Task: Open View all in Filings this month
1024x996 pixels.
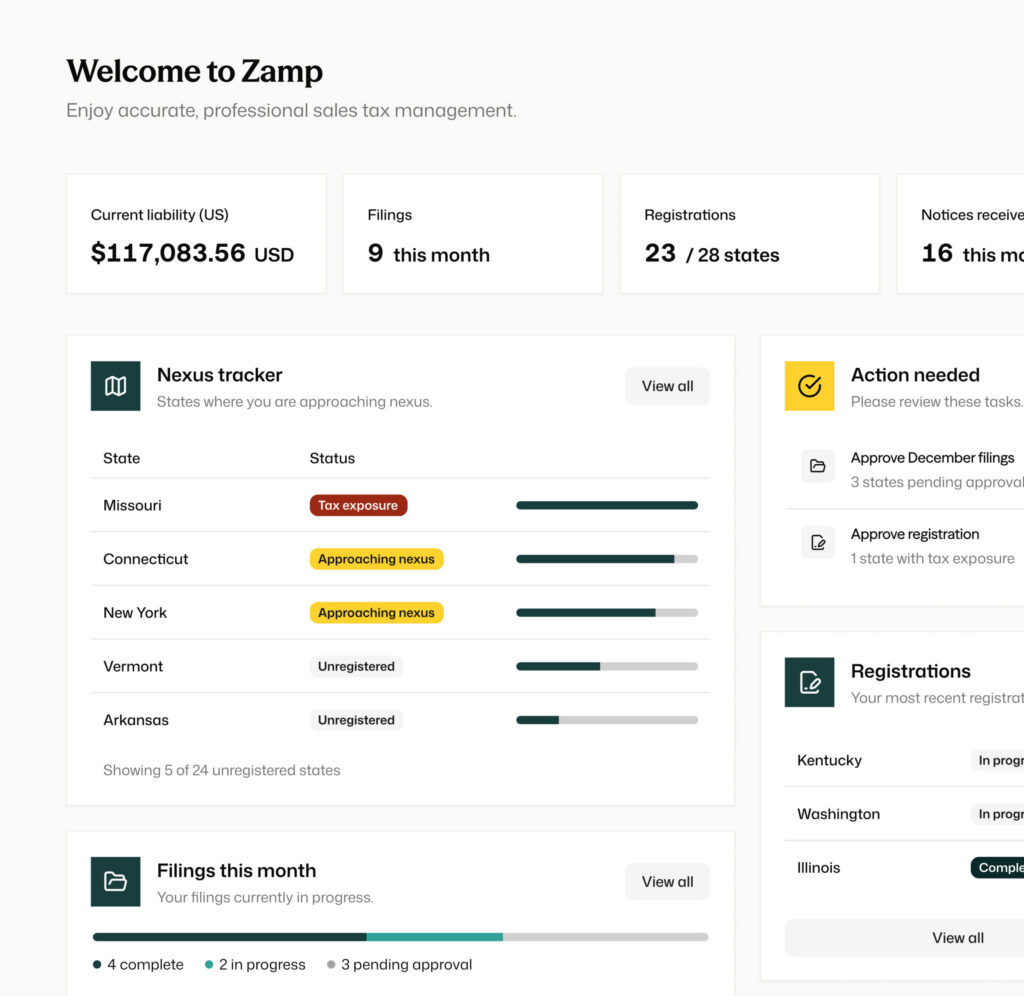Action: pos(667,881)
